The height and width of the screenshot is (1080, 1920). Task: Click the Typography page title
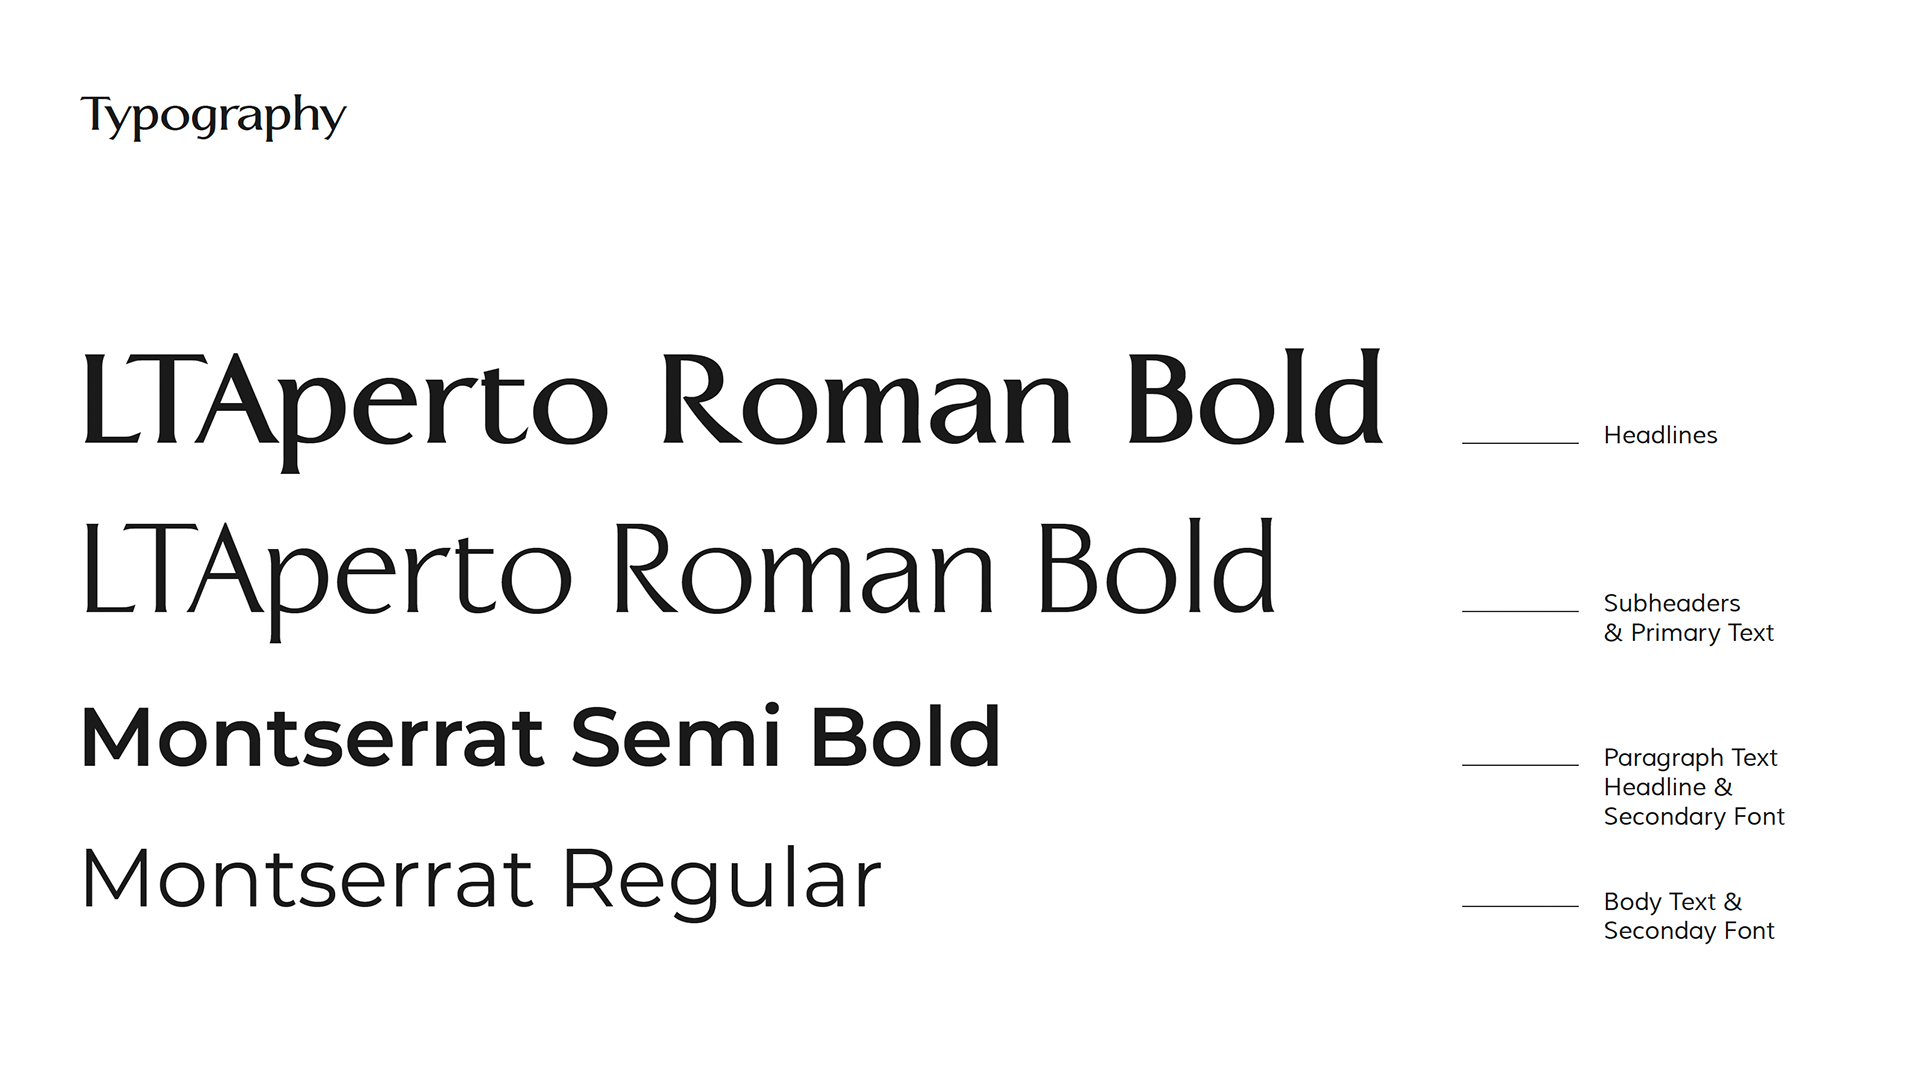tap(213, 116)
